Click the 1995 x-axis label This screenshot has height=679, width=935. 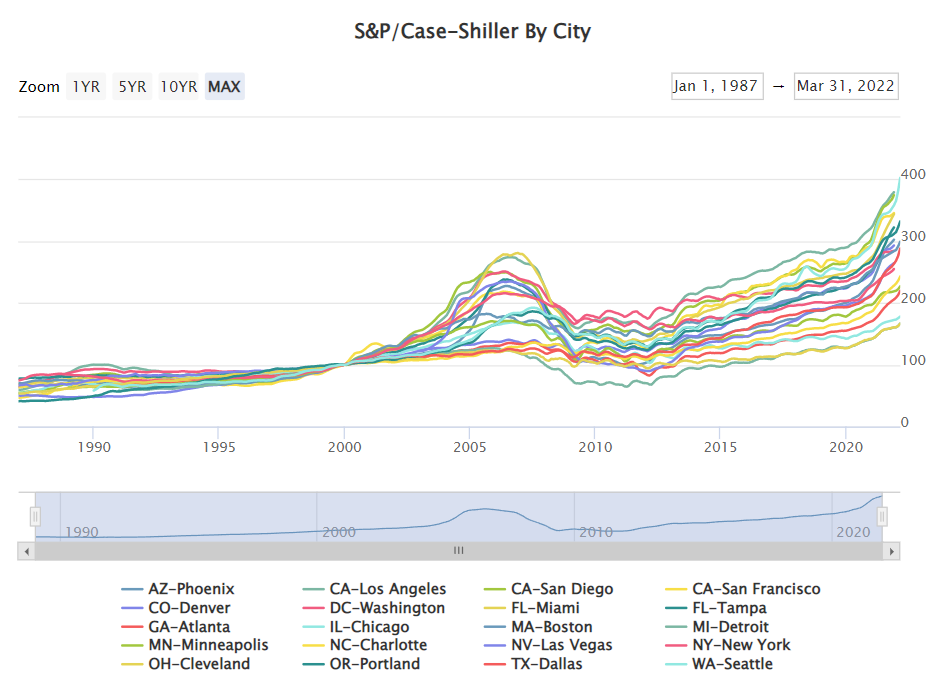click(219, 447)
